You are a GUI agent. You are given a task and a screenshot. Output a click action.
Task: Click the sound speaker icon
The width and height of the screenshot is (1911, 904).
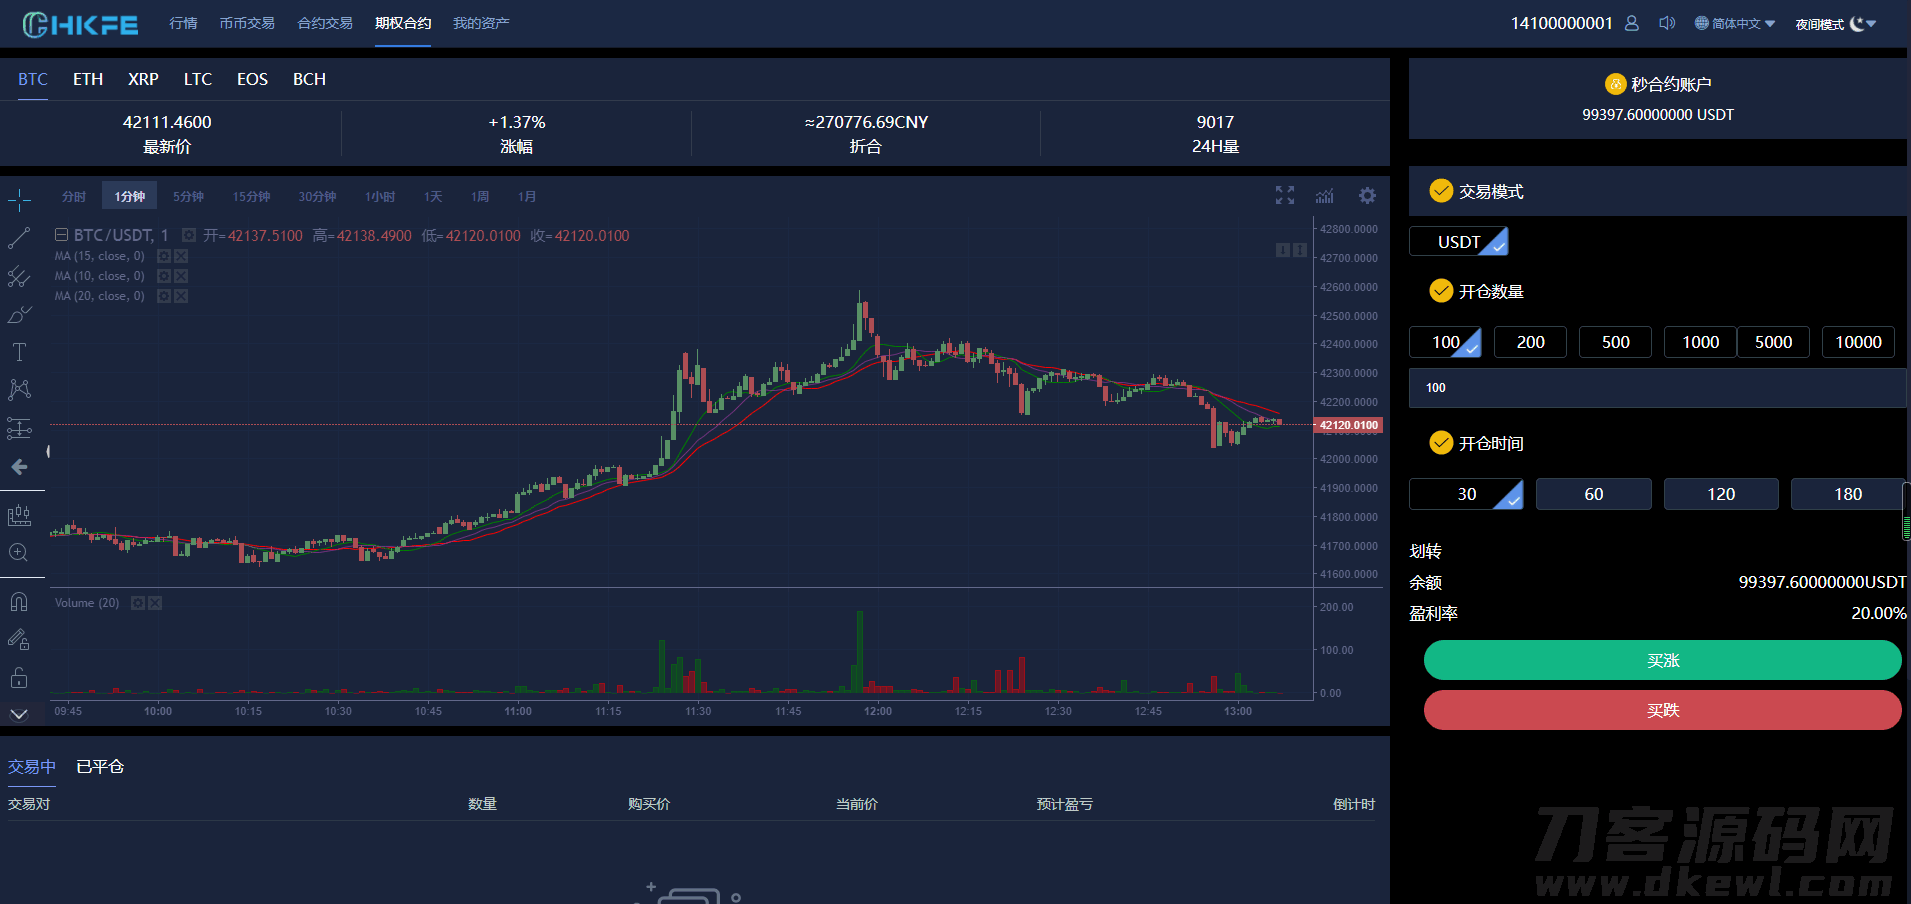(x=1666, y=23)
